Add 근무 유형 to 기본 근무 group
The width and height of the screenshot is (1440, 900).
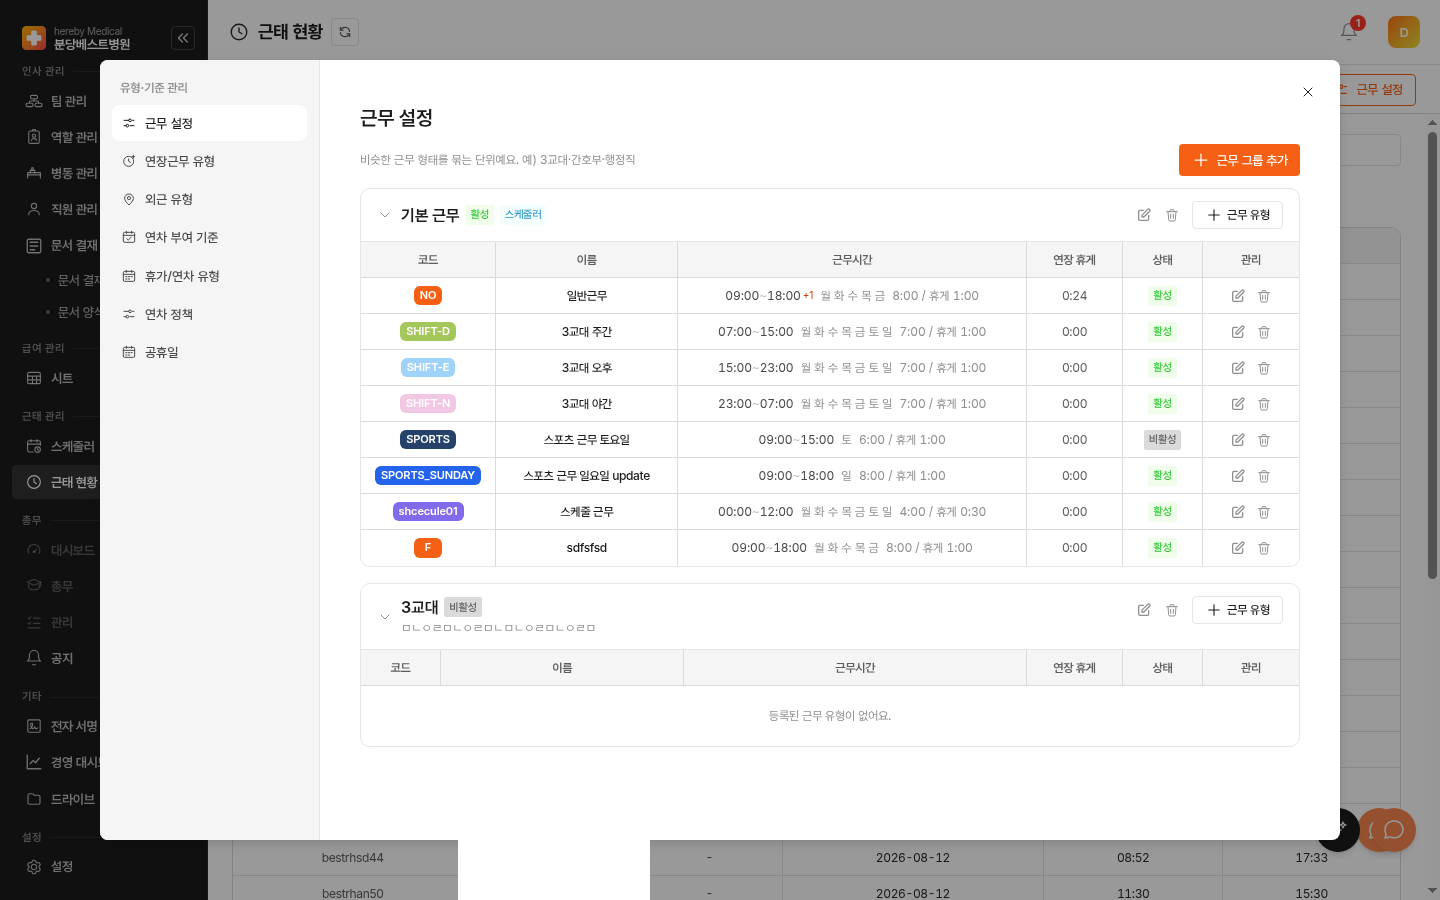pos(1237,215)
